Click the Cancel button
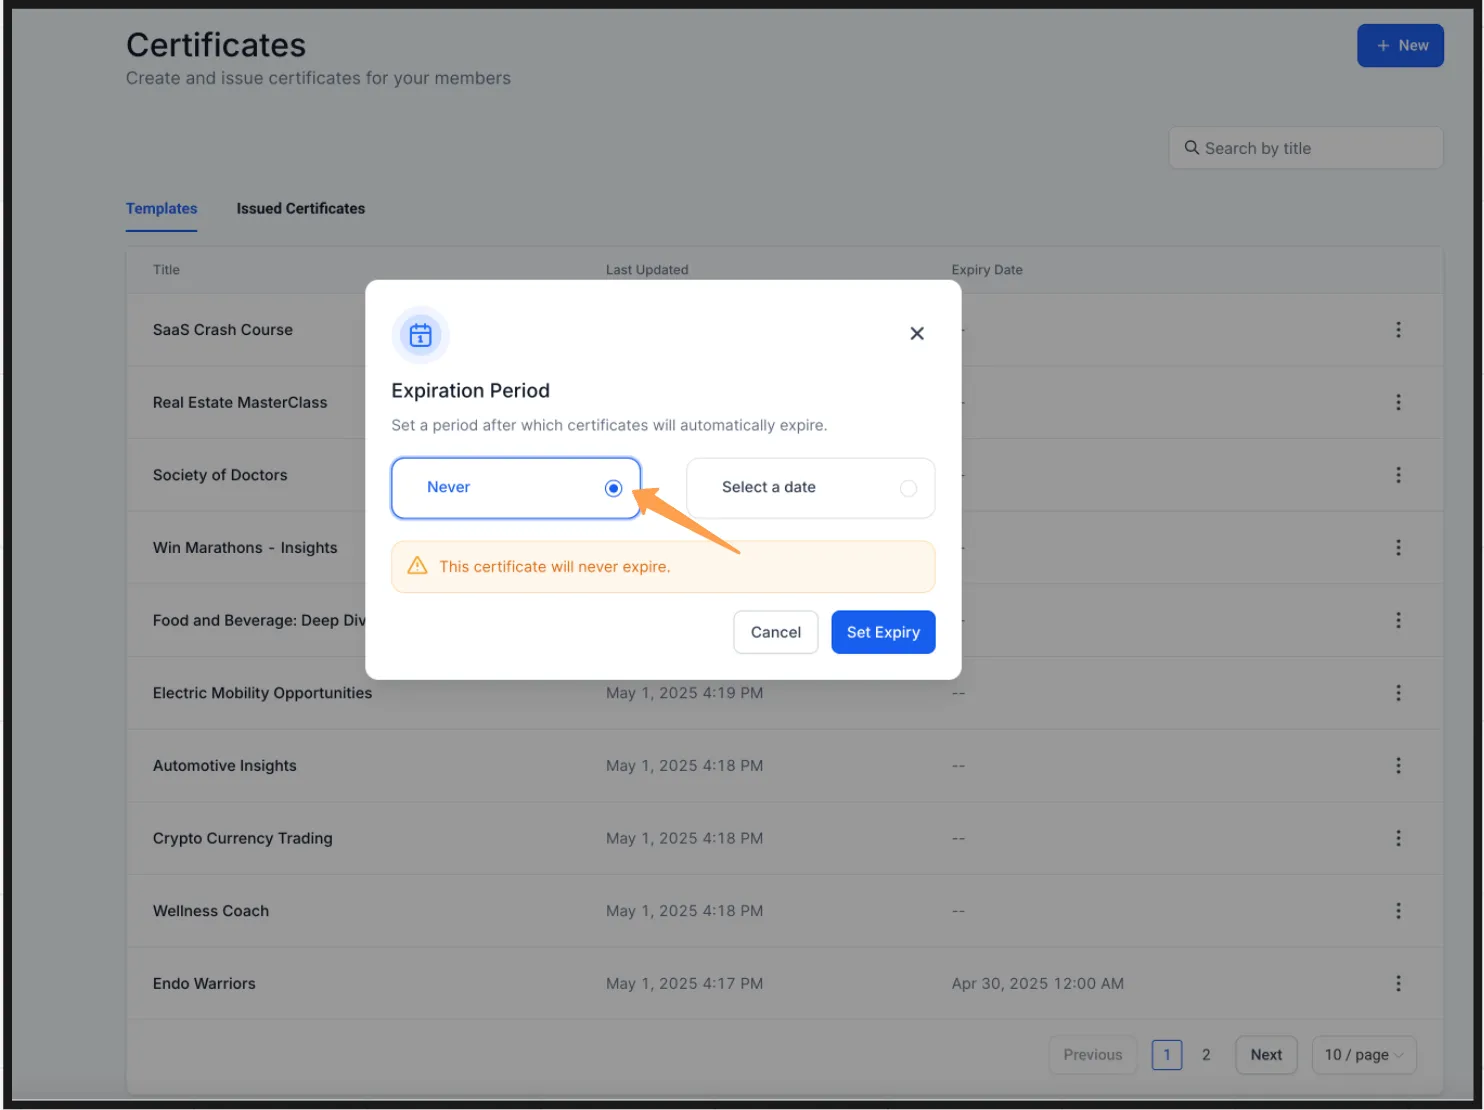The height and width of the screenshot is (1110, 1484). coord(776,632)
